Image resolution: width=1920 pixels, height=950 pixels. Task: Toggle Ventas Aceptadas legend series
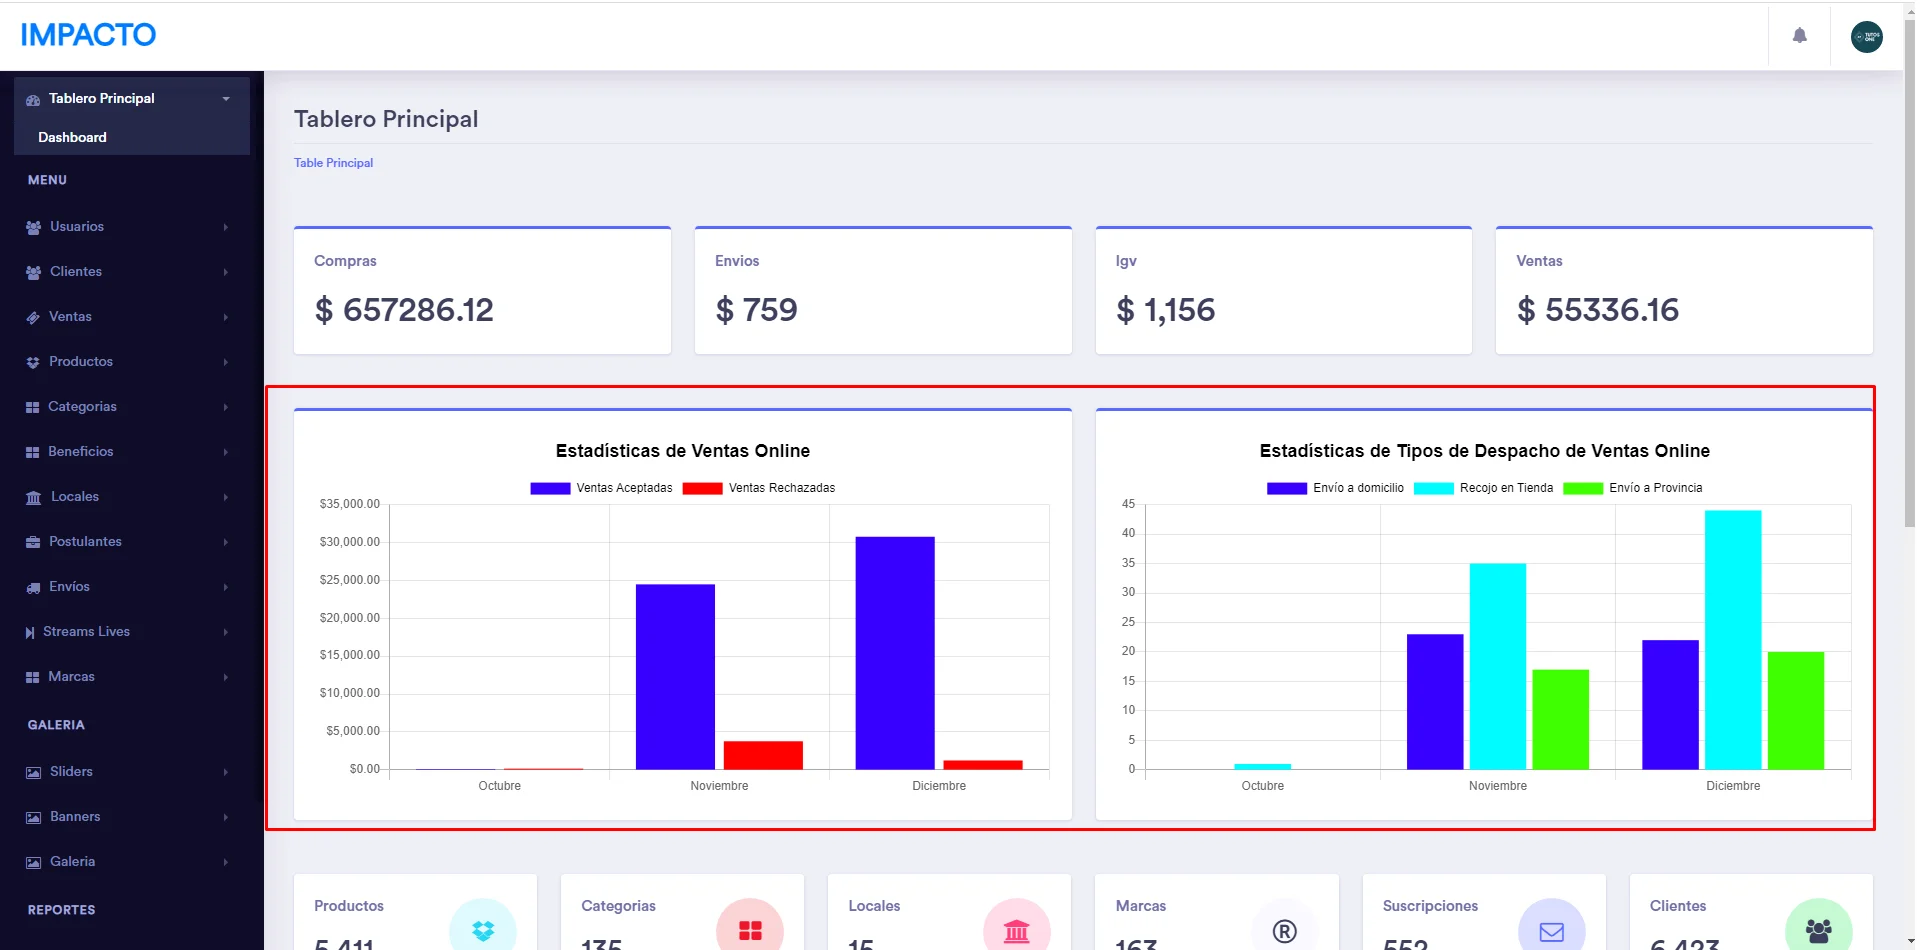click(x=602, y=488)
